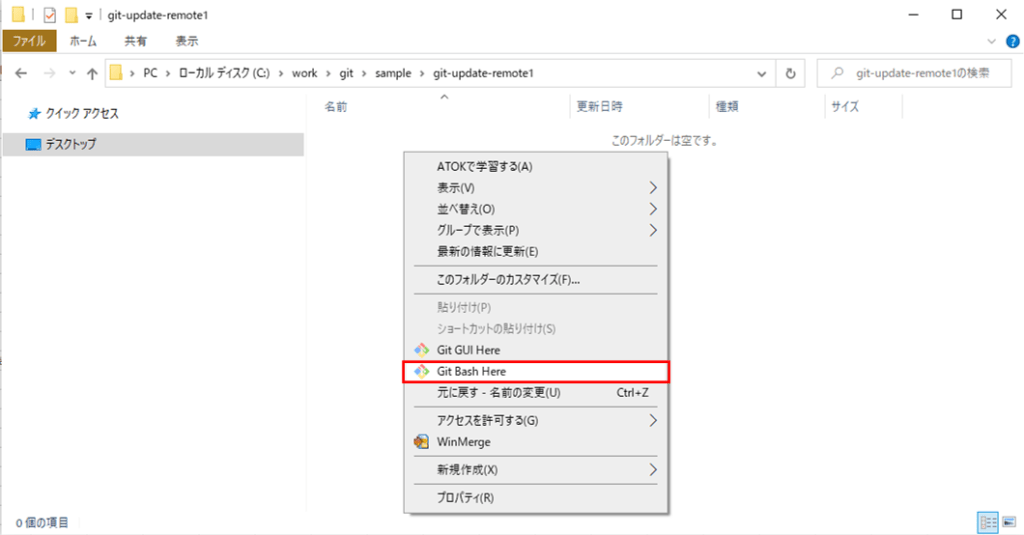Click the Git Bash Here menu entry

point(471,371)
